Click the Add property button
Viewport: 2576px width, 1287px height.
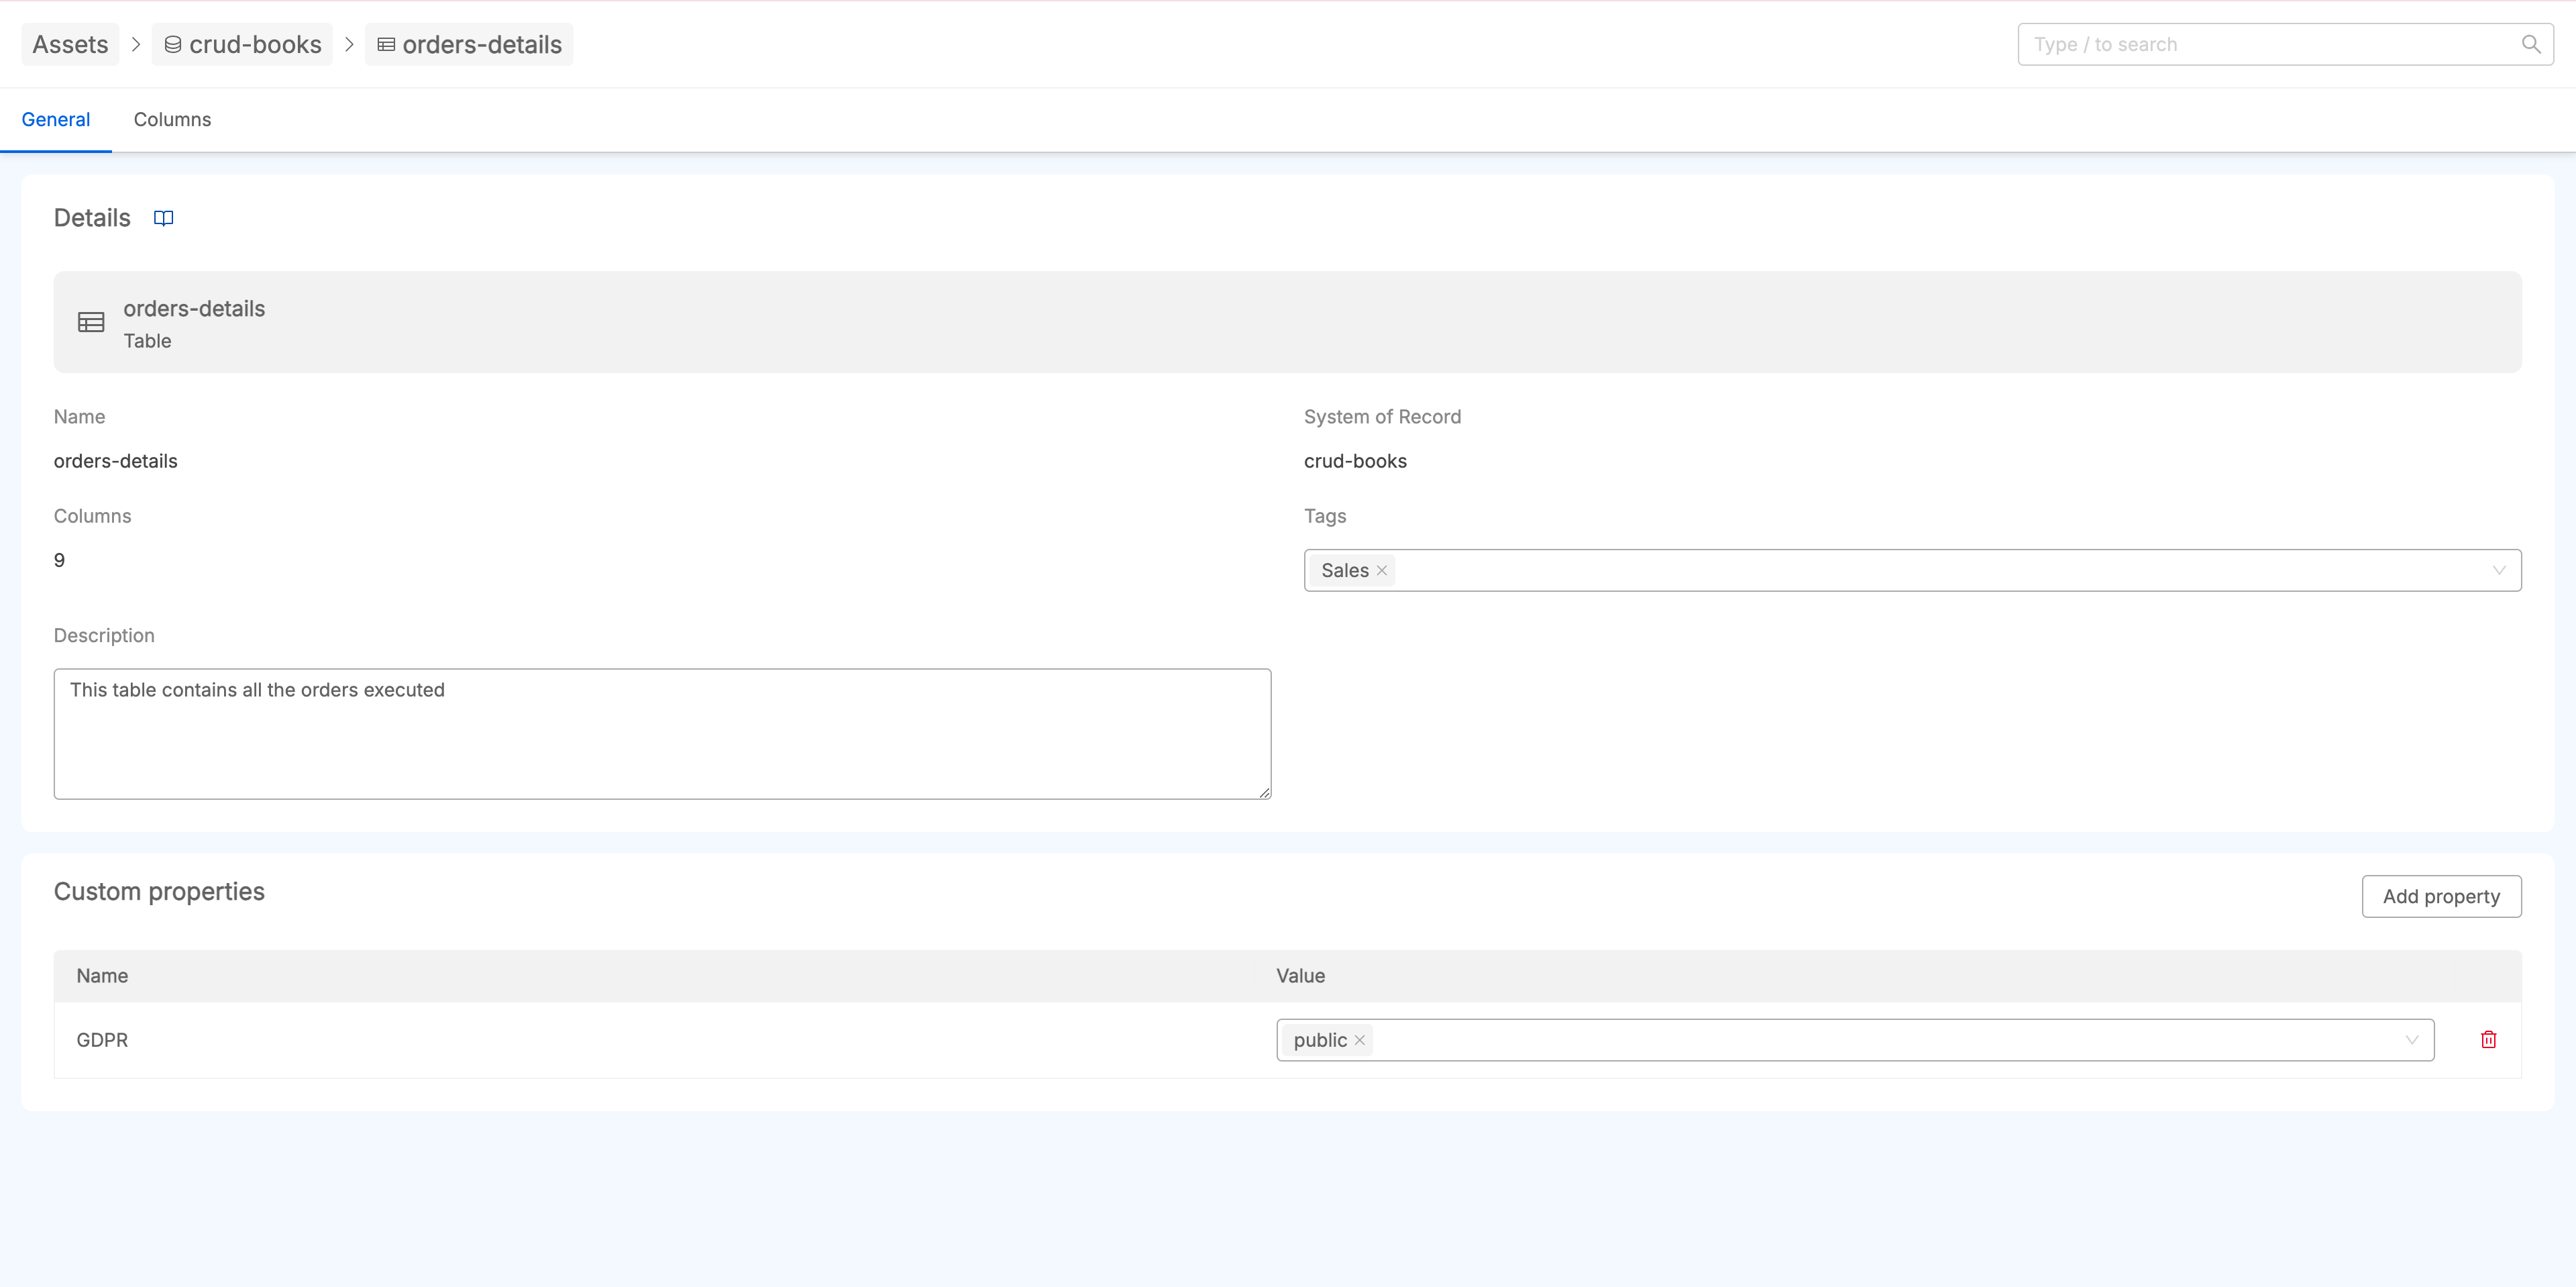click(x=2441, y=896)
